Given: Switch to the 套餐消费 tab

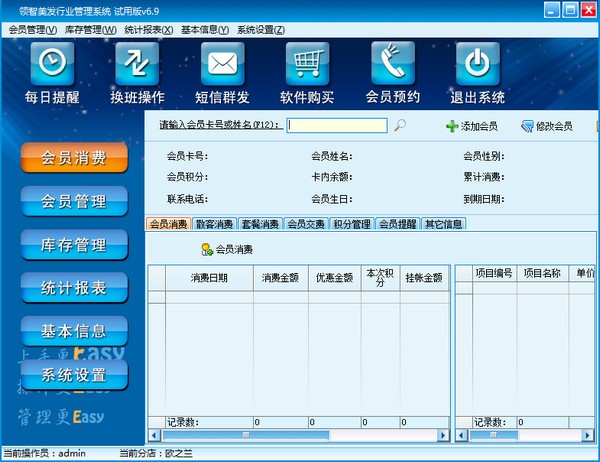Looking at the screenshot, I should tap(260, 224).
